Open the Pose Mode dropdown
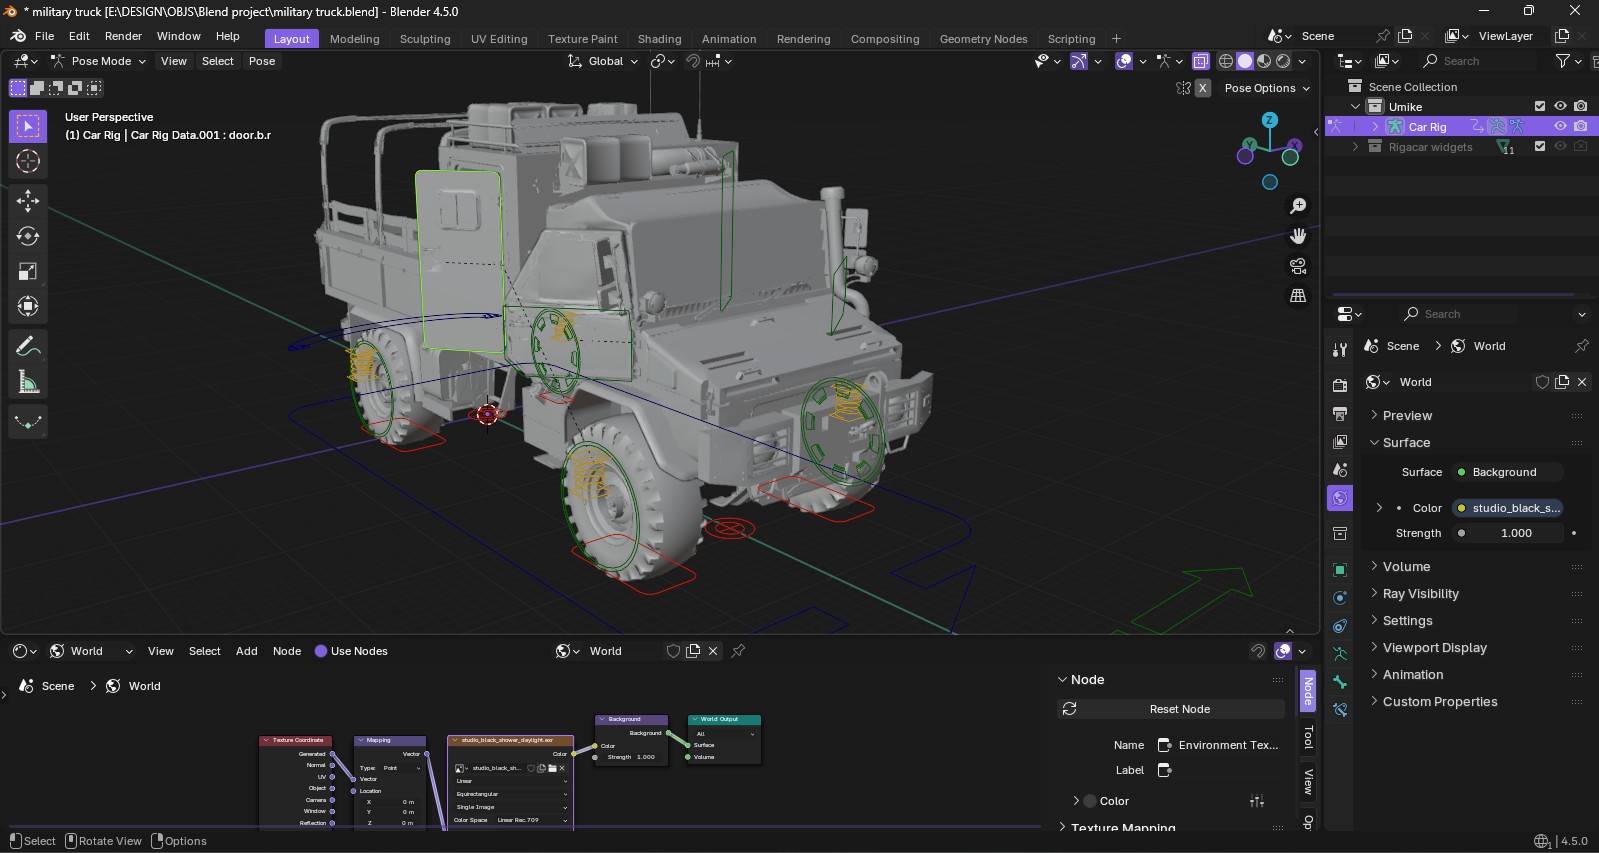Screen dimensions: 1599x853 pos(99,61)
